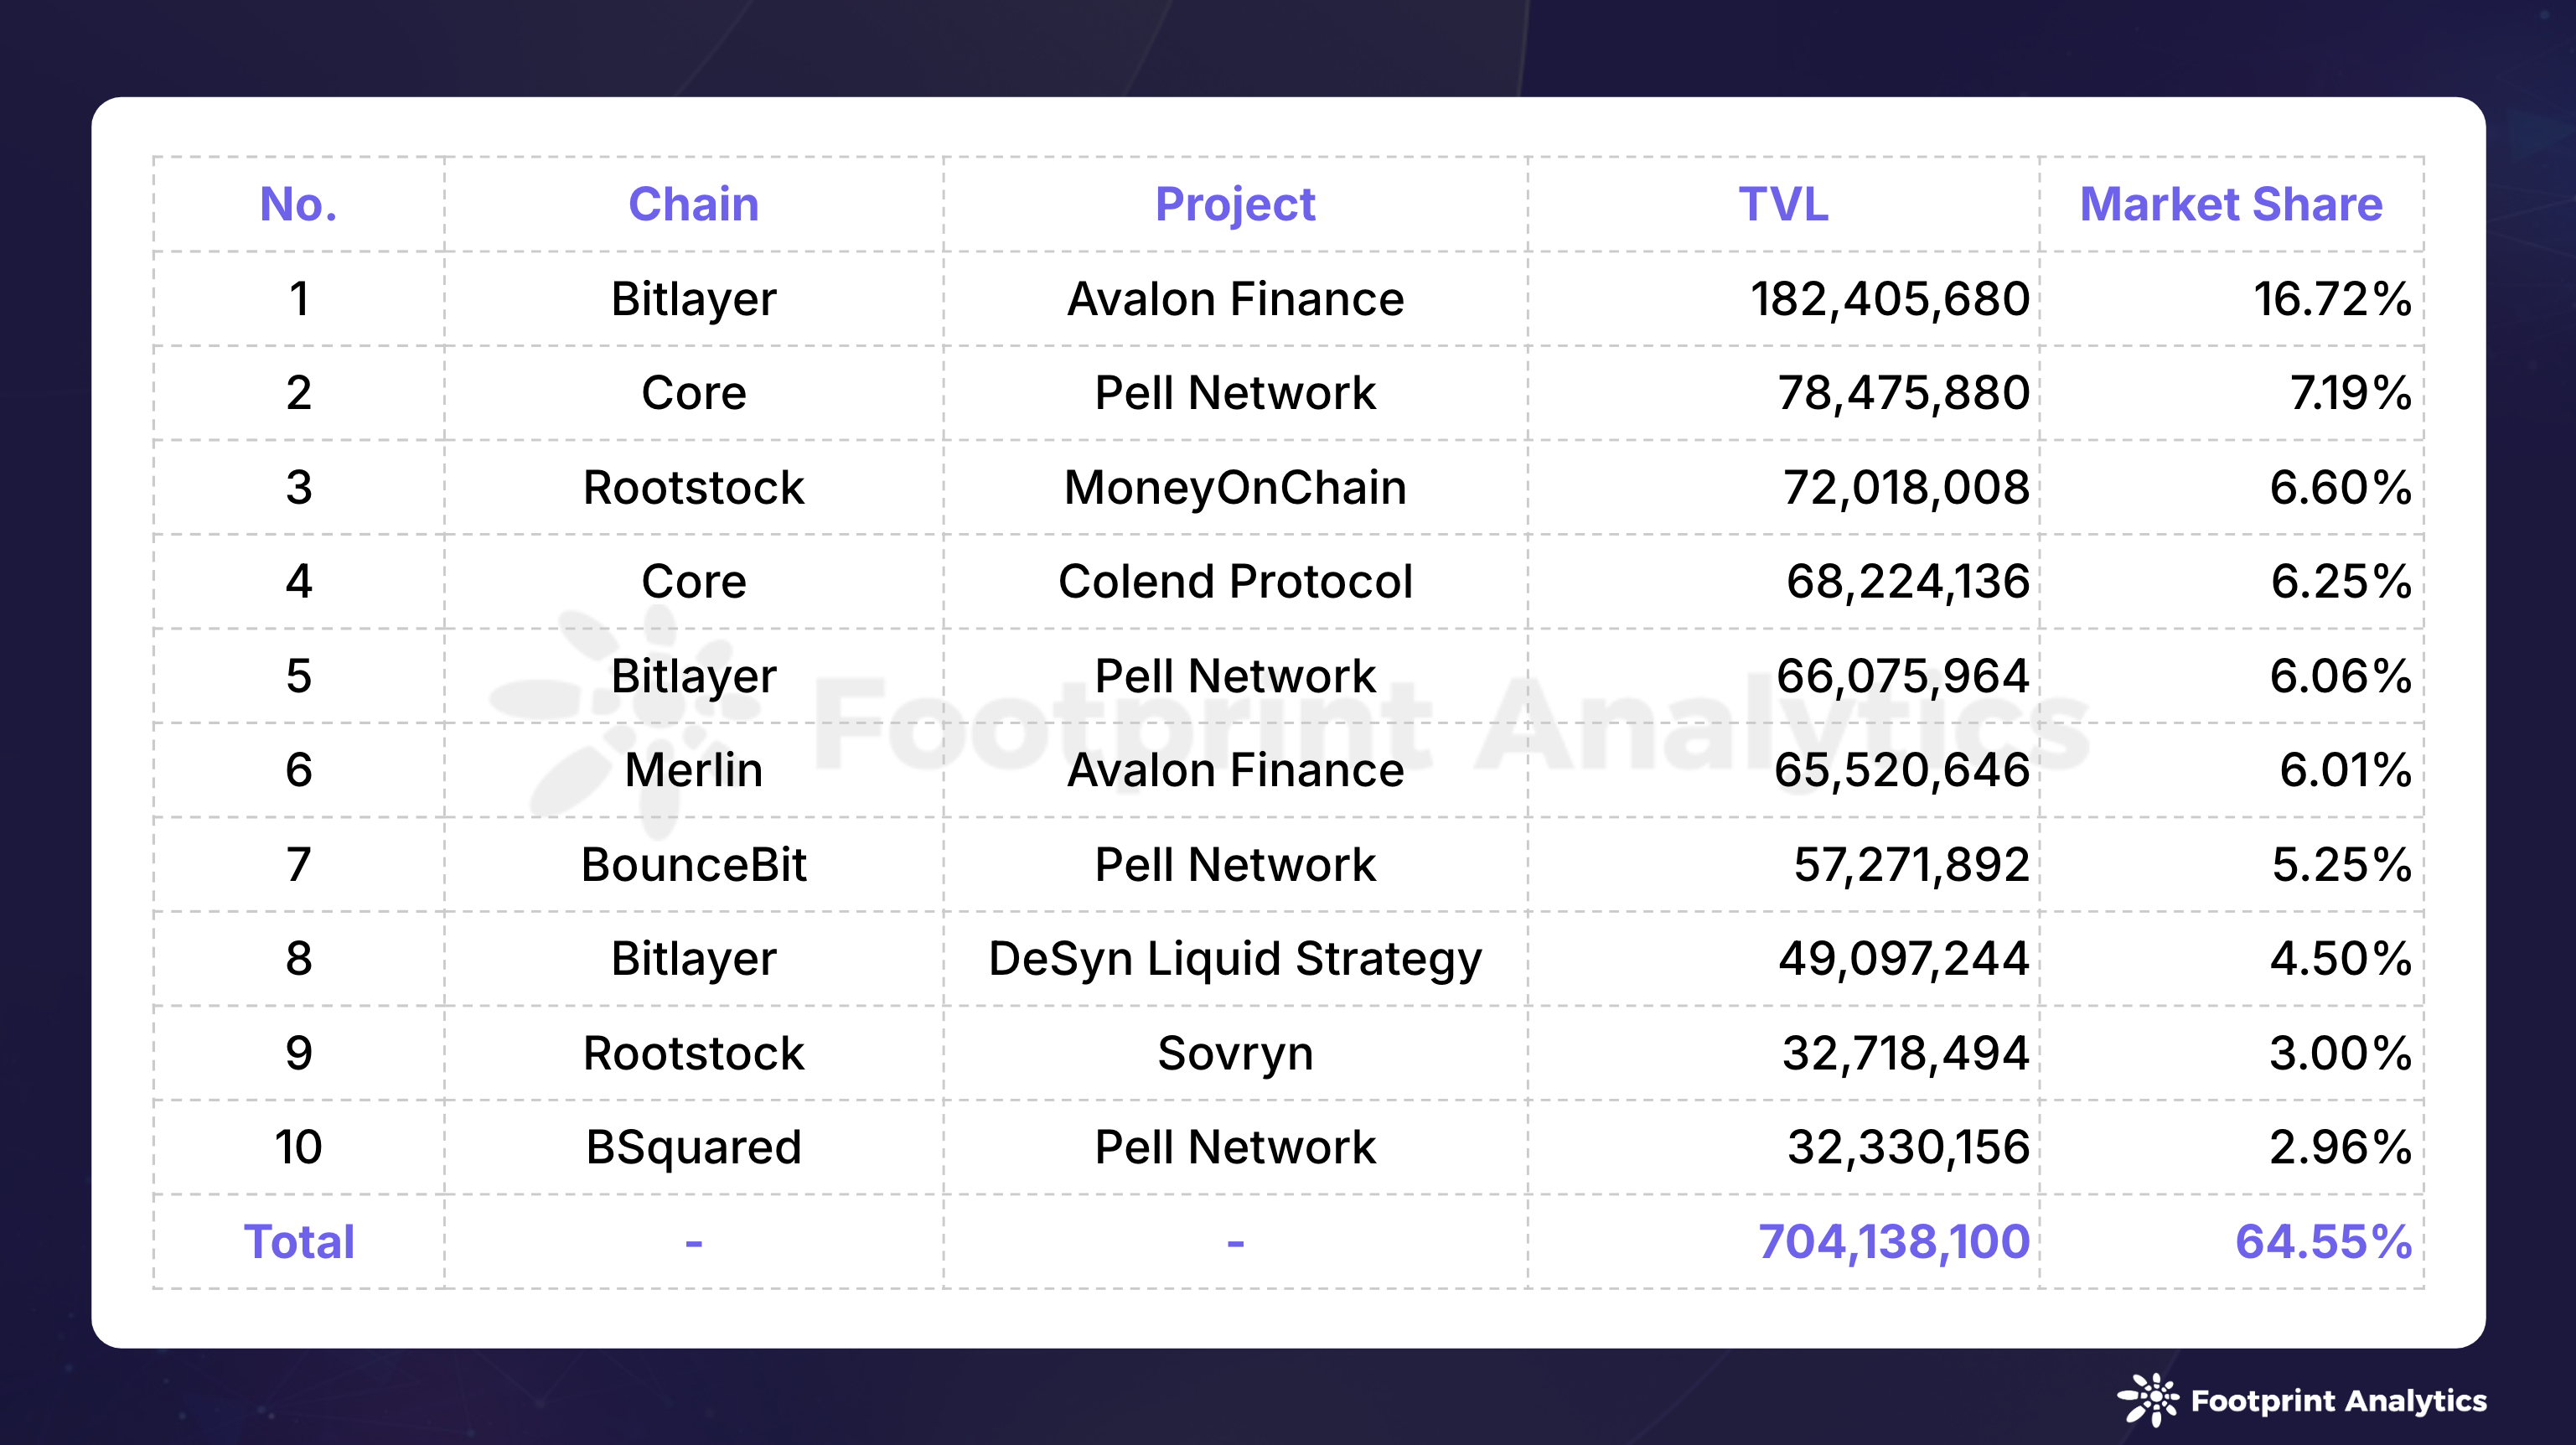Select the BSquared chain cell
This screenshot has width=2576, height=1445.
point(693,1147)
